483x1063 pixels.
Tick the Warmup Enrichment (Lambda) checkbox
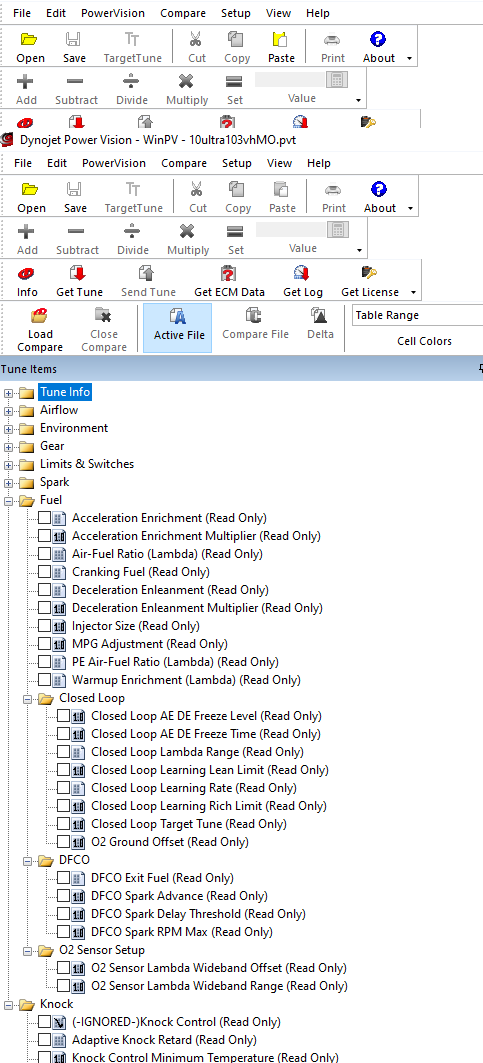click(44, 680)
